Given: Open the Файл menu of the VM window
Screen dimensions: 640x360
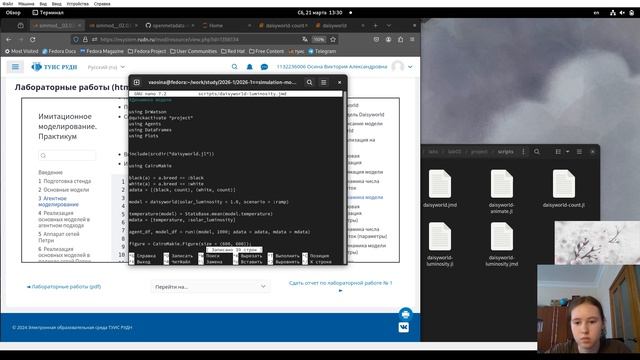Looking at the screenshot, I should tap(7, 4).
